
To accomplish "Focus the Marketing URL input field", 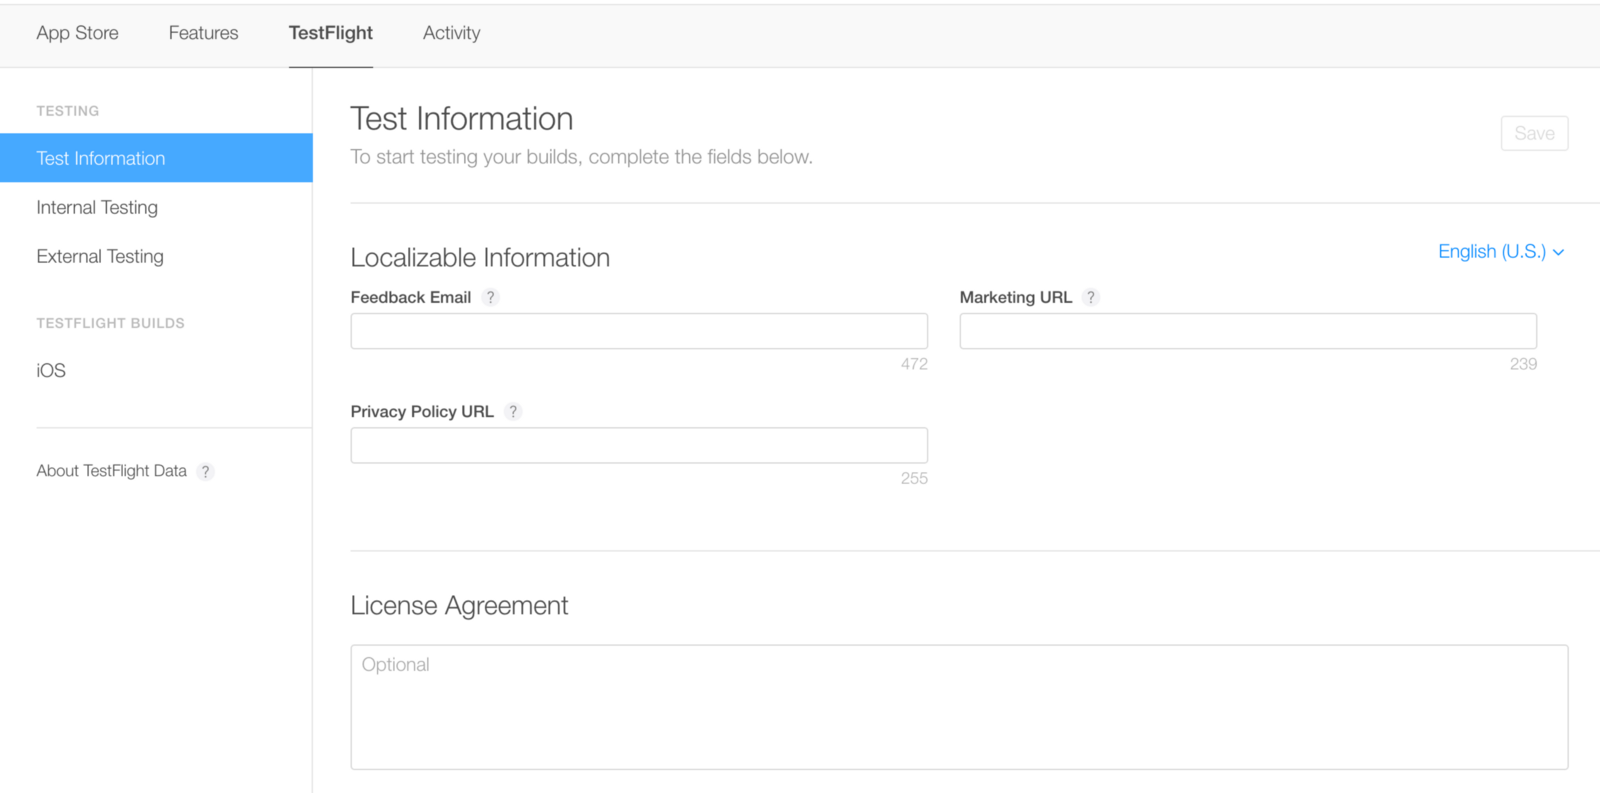I will tap(1248, 331).
